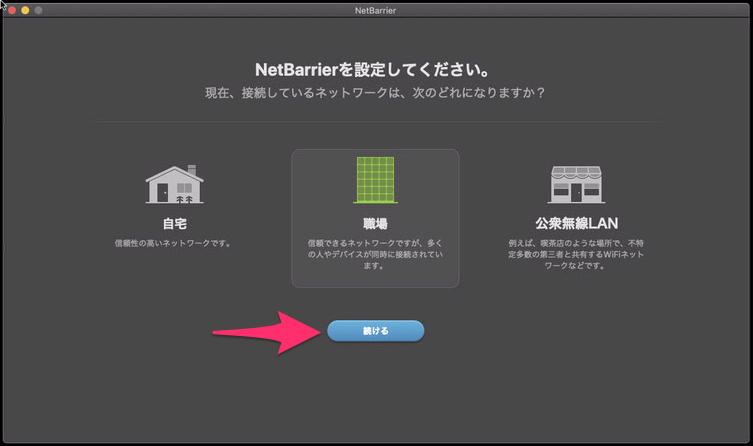
Task: Click the 職場 description starting 信頼できるネットワーク
Action: (x=375, y=254)
